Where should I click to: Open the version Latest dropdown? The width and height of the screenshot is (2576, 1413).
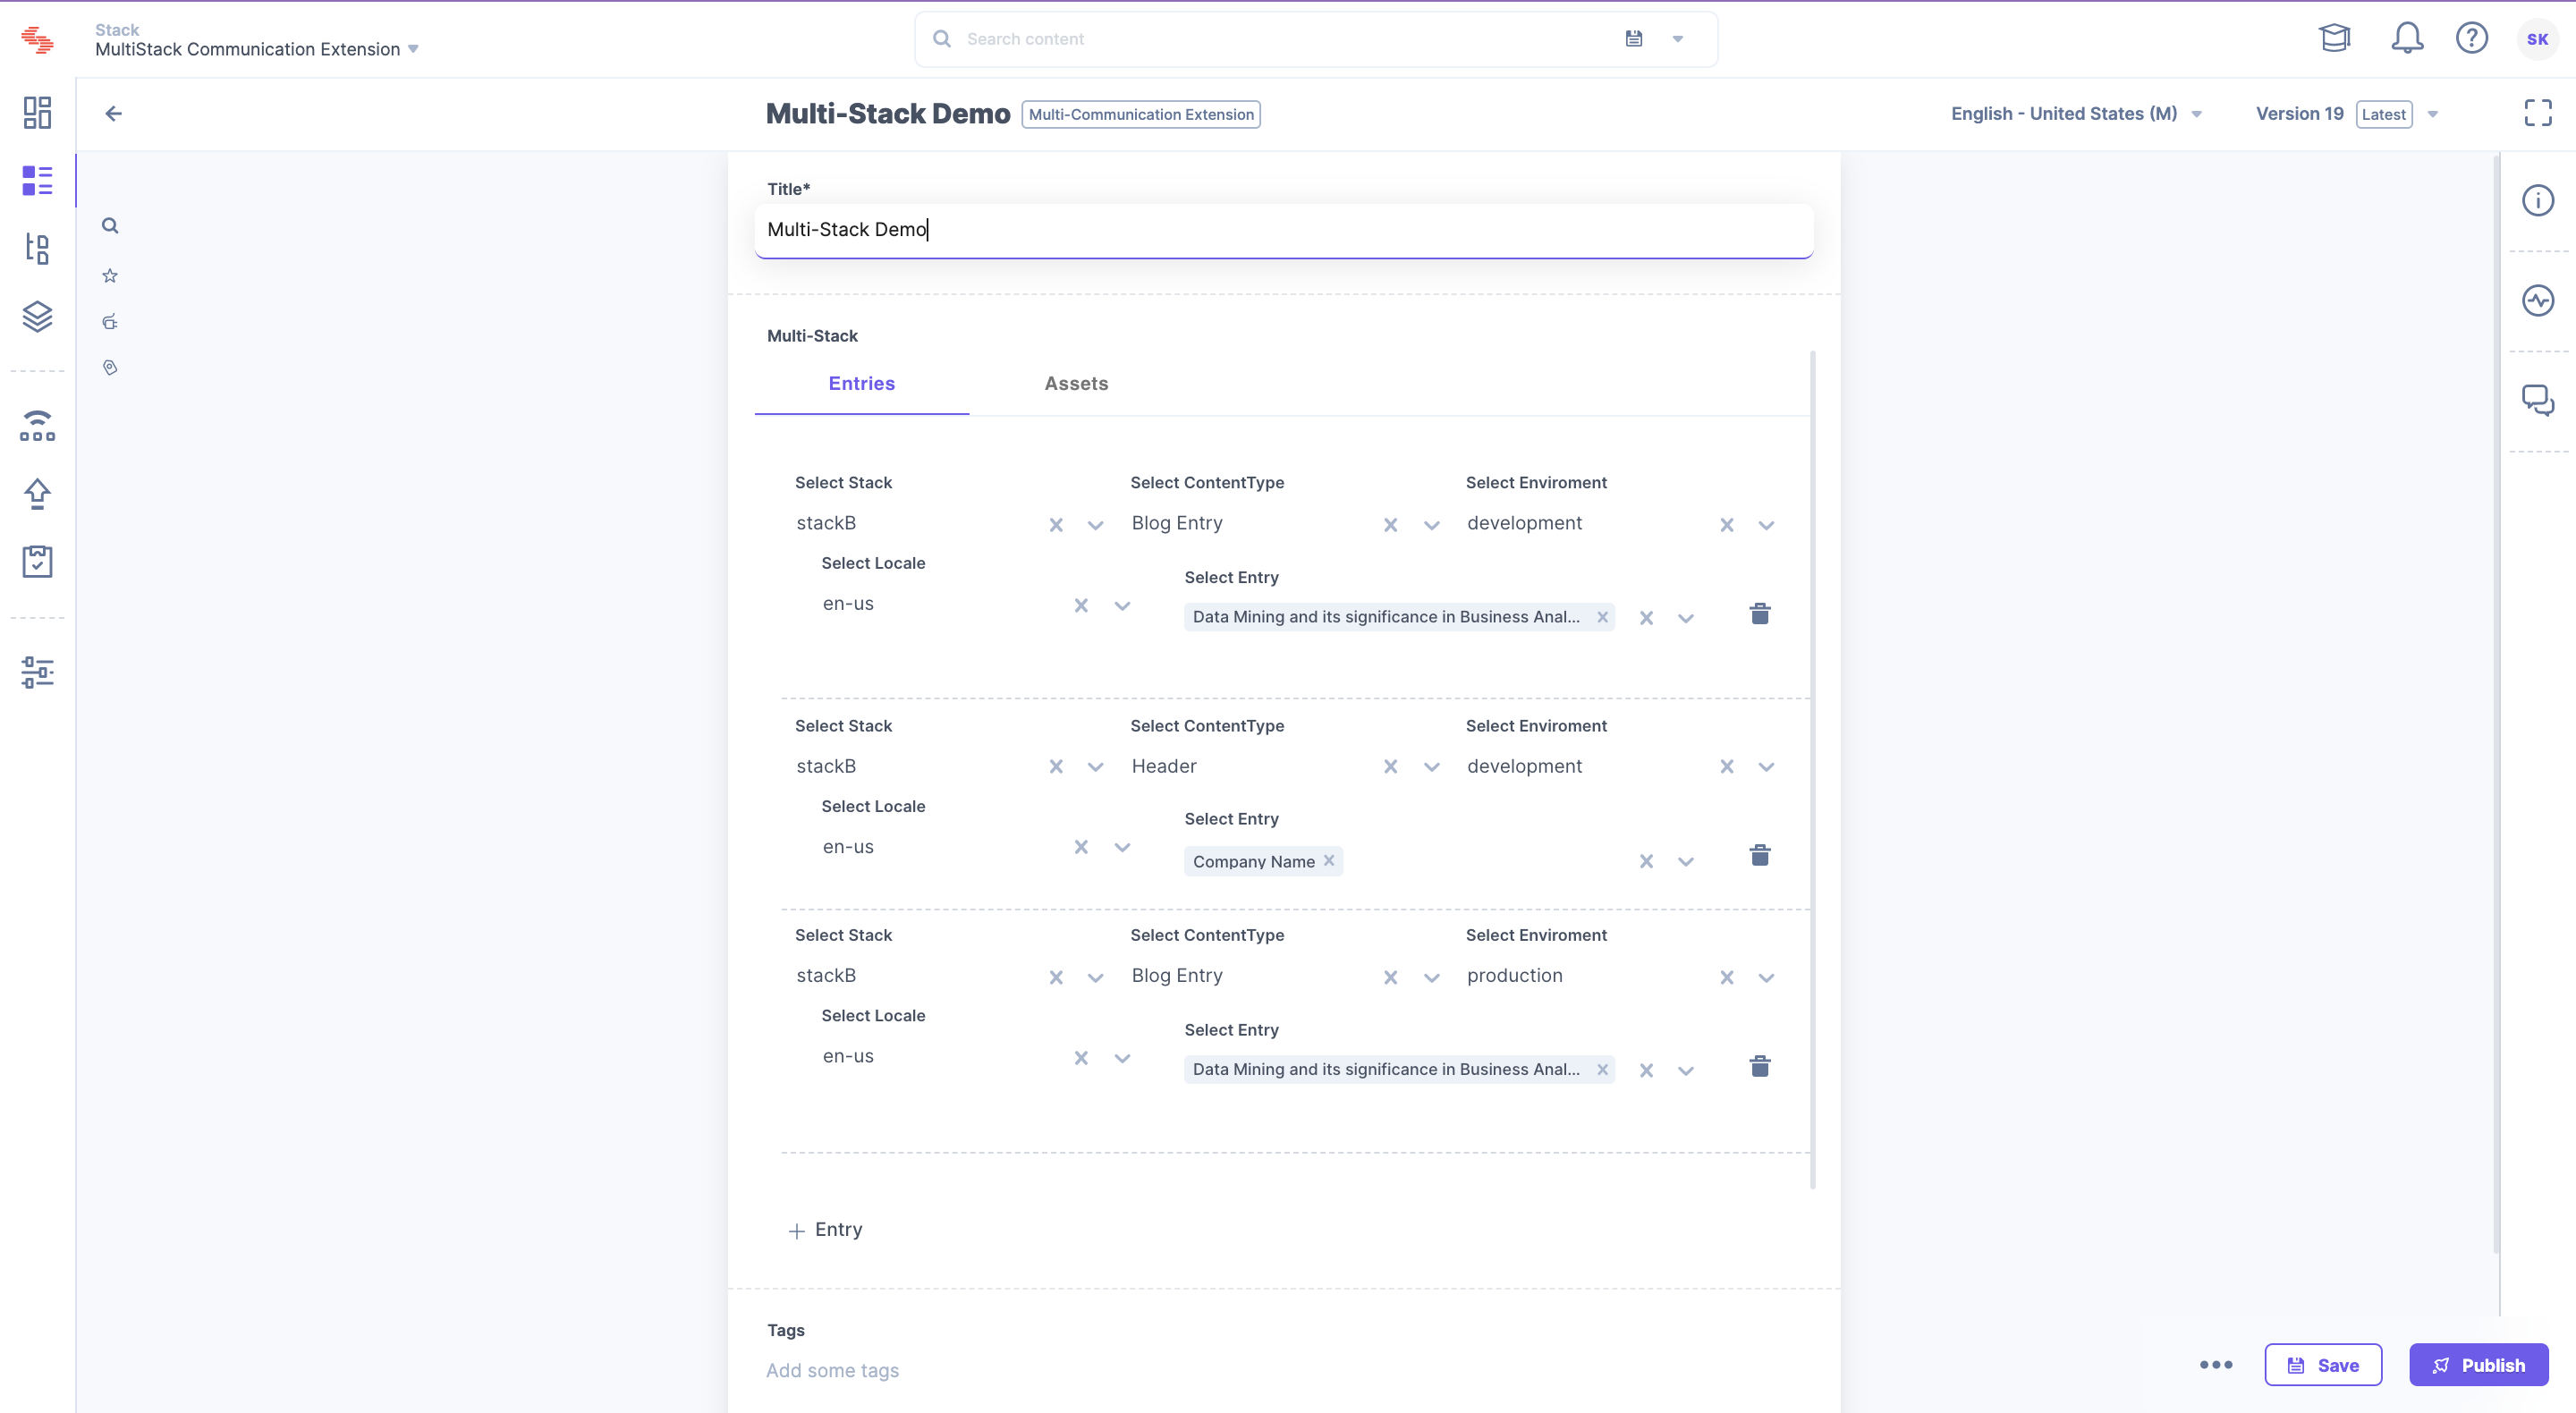point(2432,114)
